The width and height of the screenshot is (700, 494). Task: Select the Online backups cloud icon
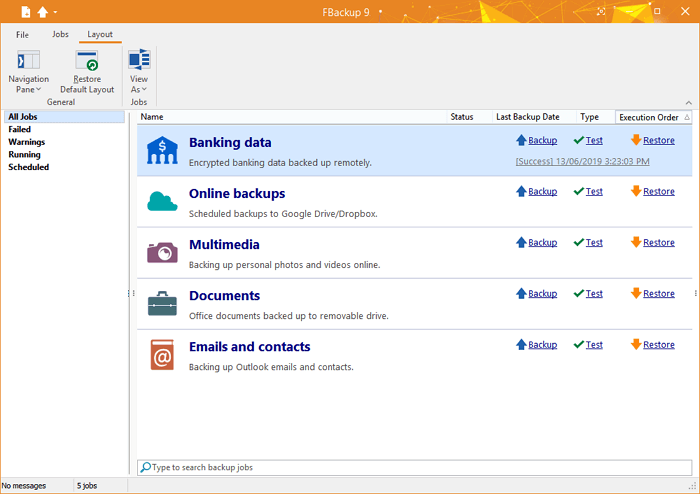162,201
